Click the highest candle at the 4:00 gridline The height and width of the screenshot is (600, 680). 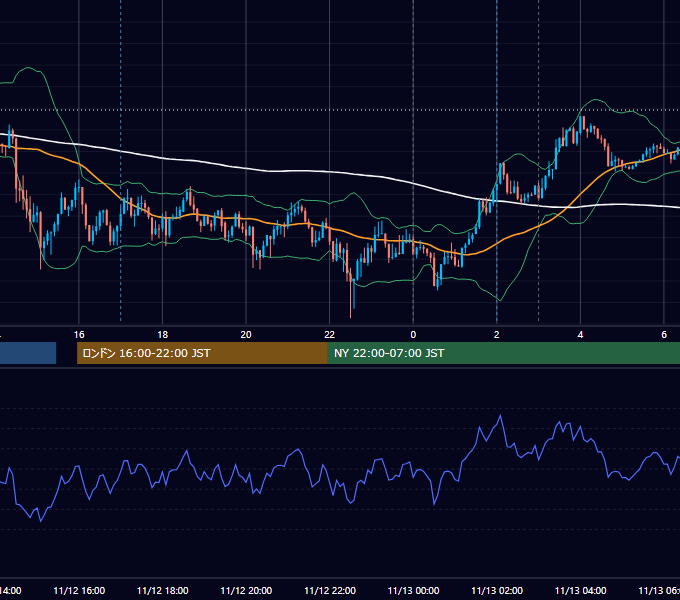click(581, 126)
